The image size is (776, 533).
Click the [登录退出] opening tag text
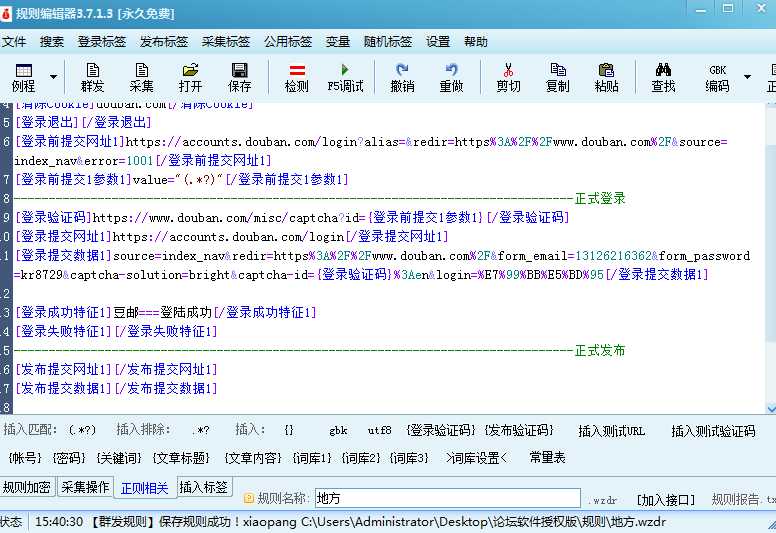(47, 122)
